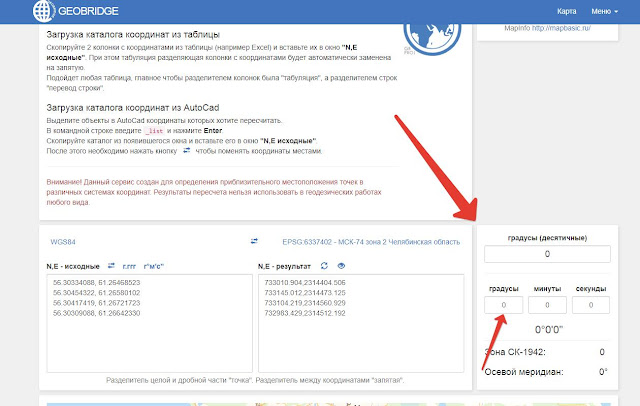Switch format to г°м'с" degrees minutes seconds

point(153,266)
